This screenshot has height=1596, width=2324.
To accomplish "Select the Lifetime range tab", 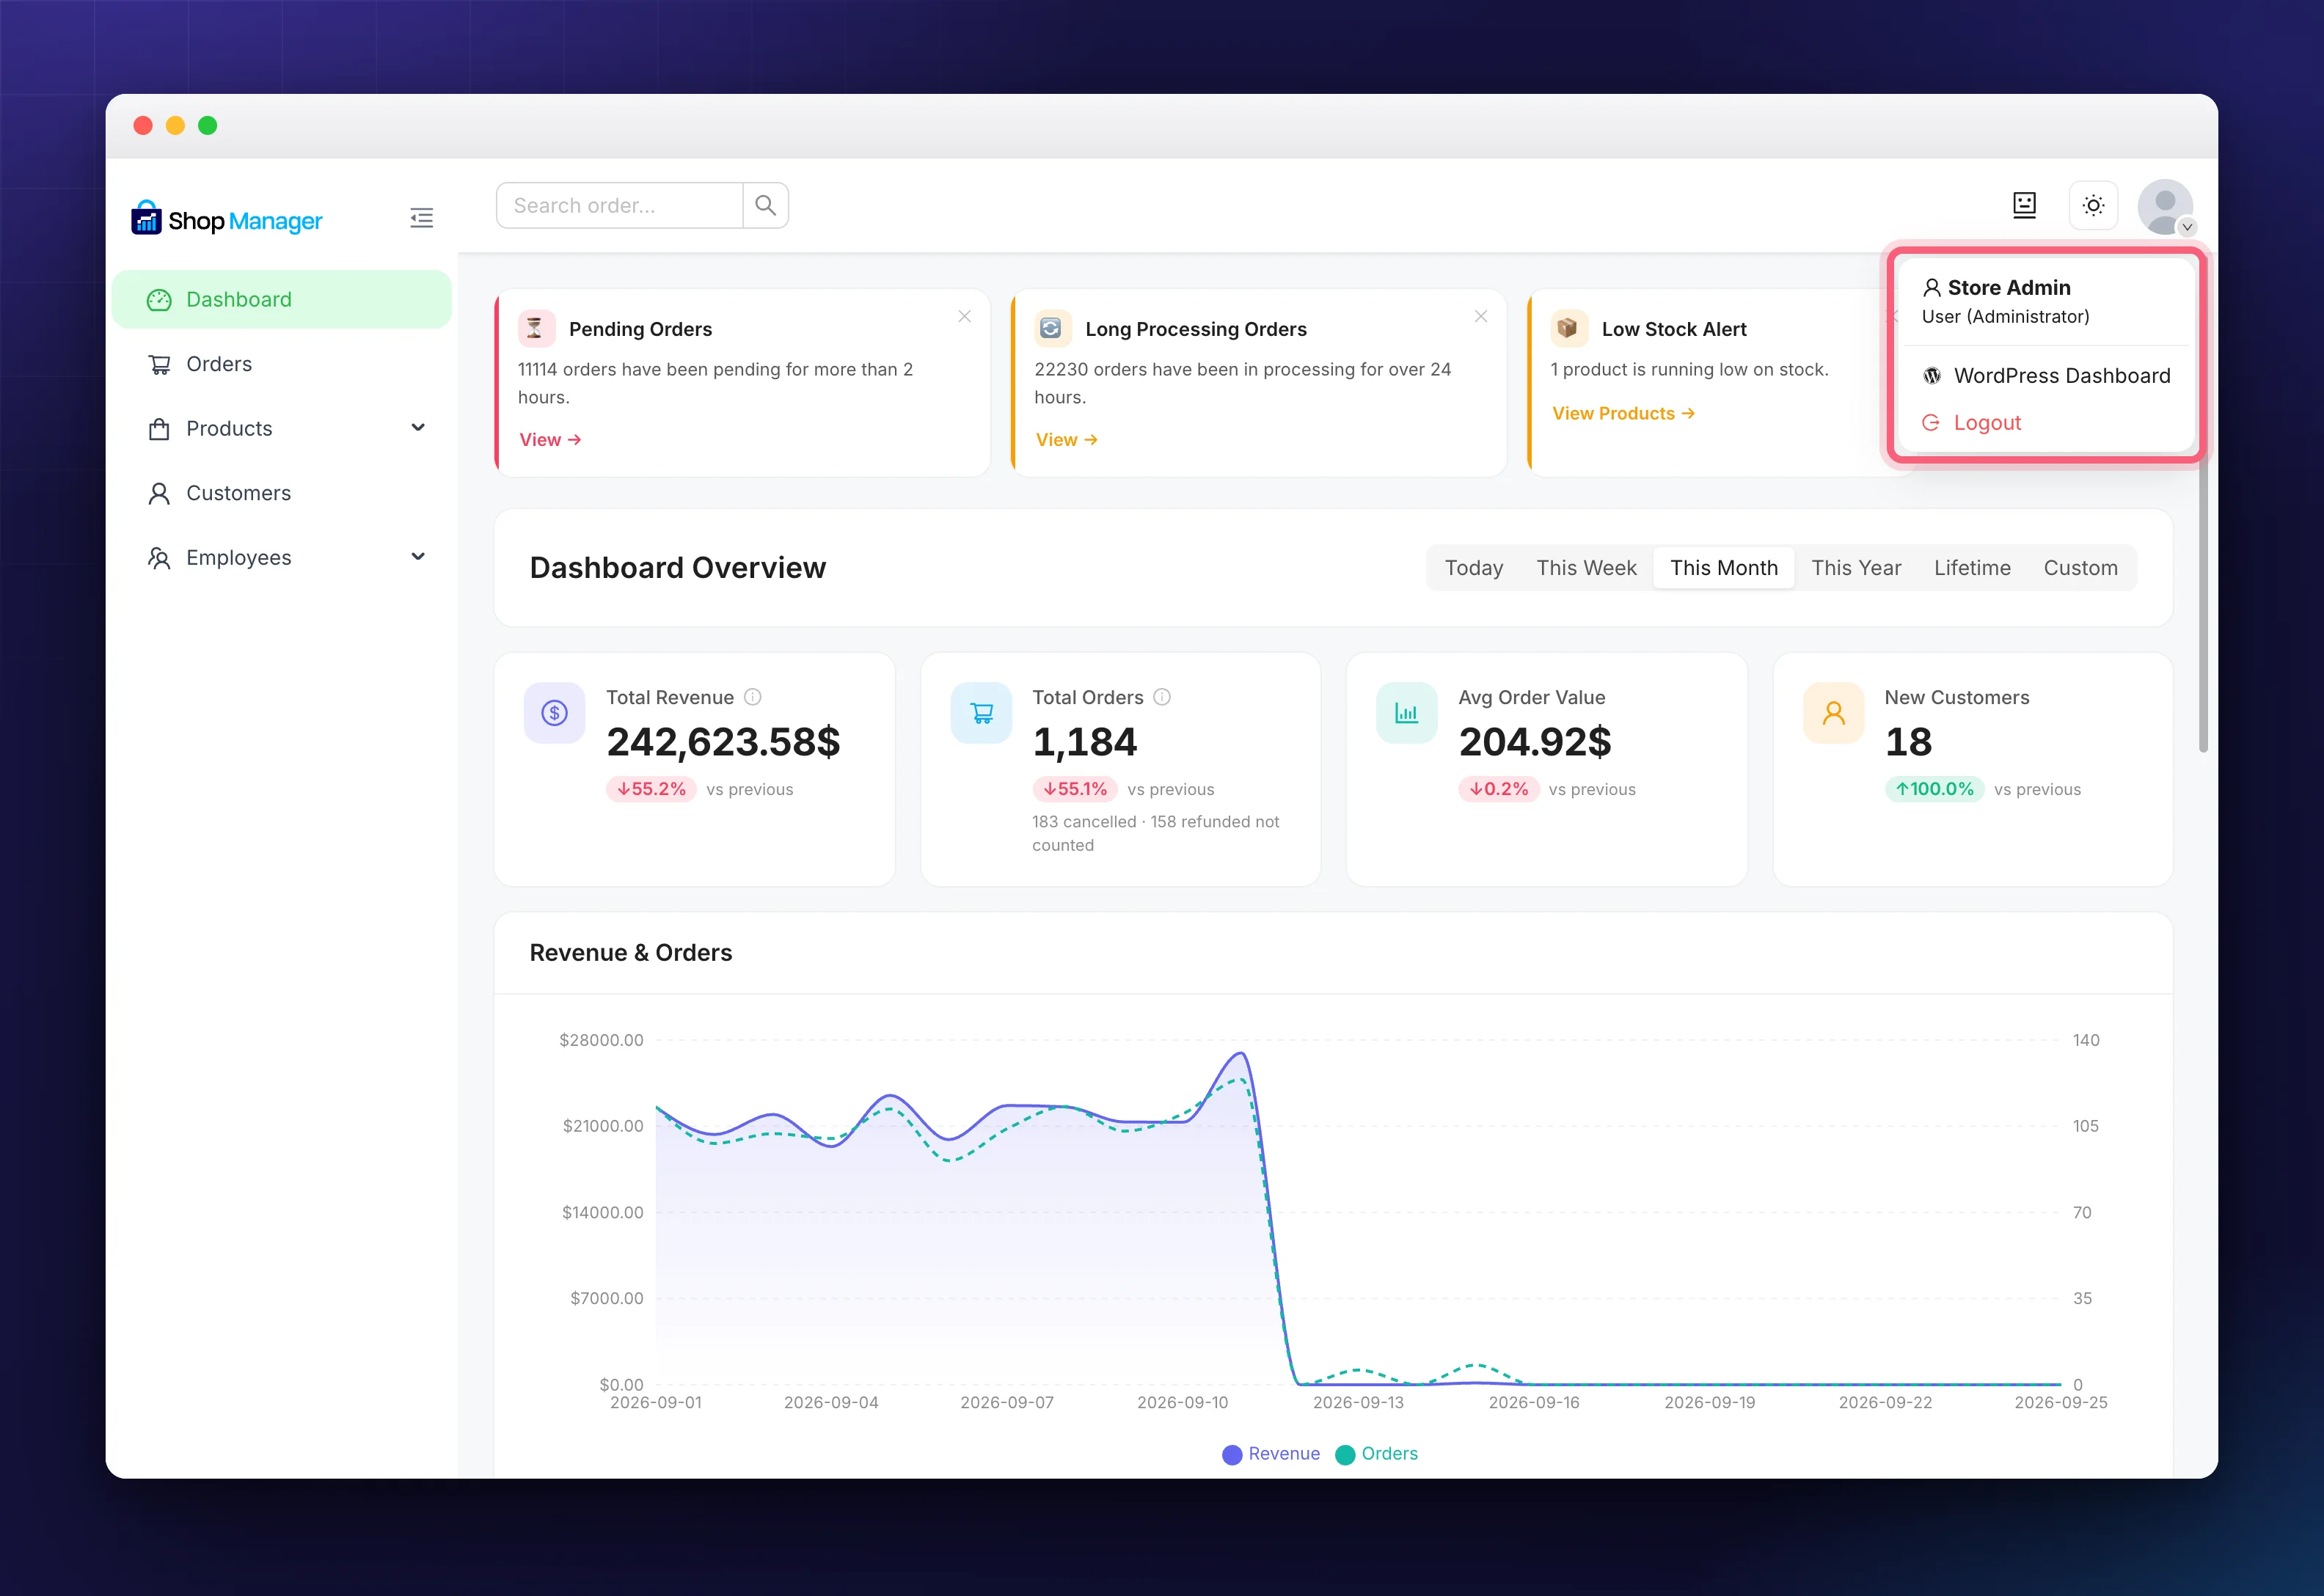I will [1972, 568].
